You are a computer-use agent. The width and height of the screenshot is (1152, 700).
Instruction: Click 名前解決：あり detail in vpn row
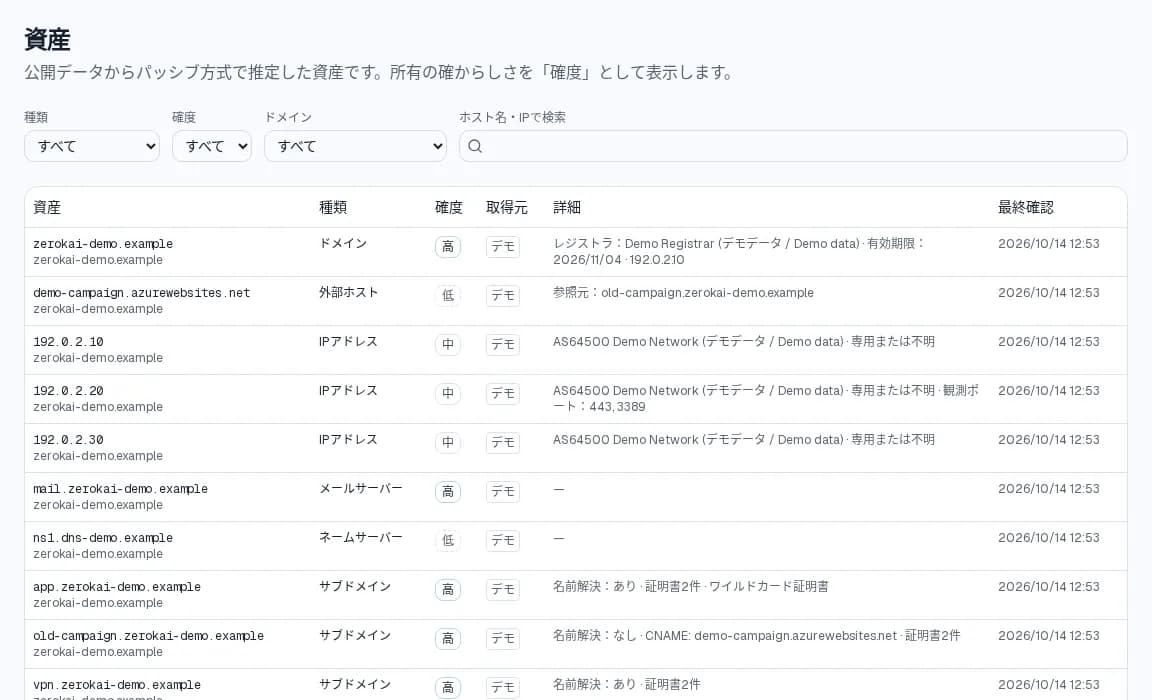point(627,685)
